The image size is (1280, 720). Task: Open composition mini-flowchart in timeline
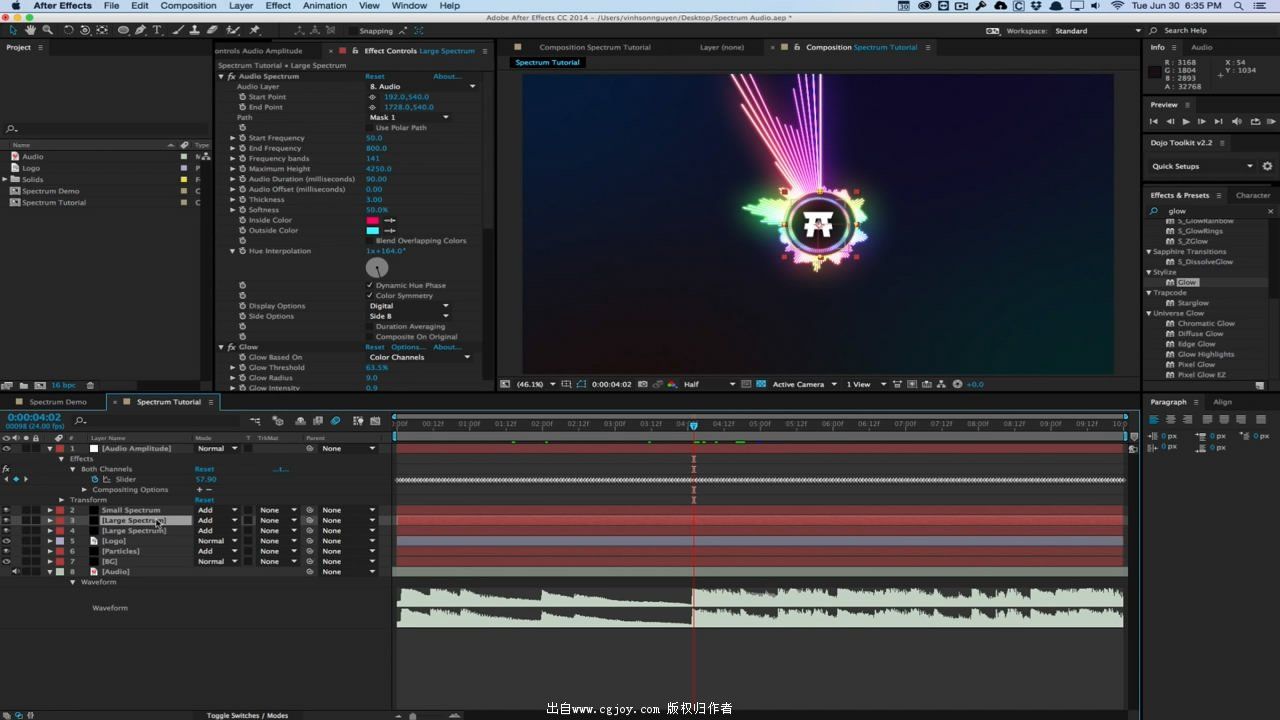tap(256, 421)
